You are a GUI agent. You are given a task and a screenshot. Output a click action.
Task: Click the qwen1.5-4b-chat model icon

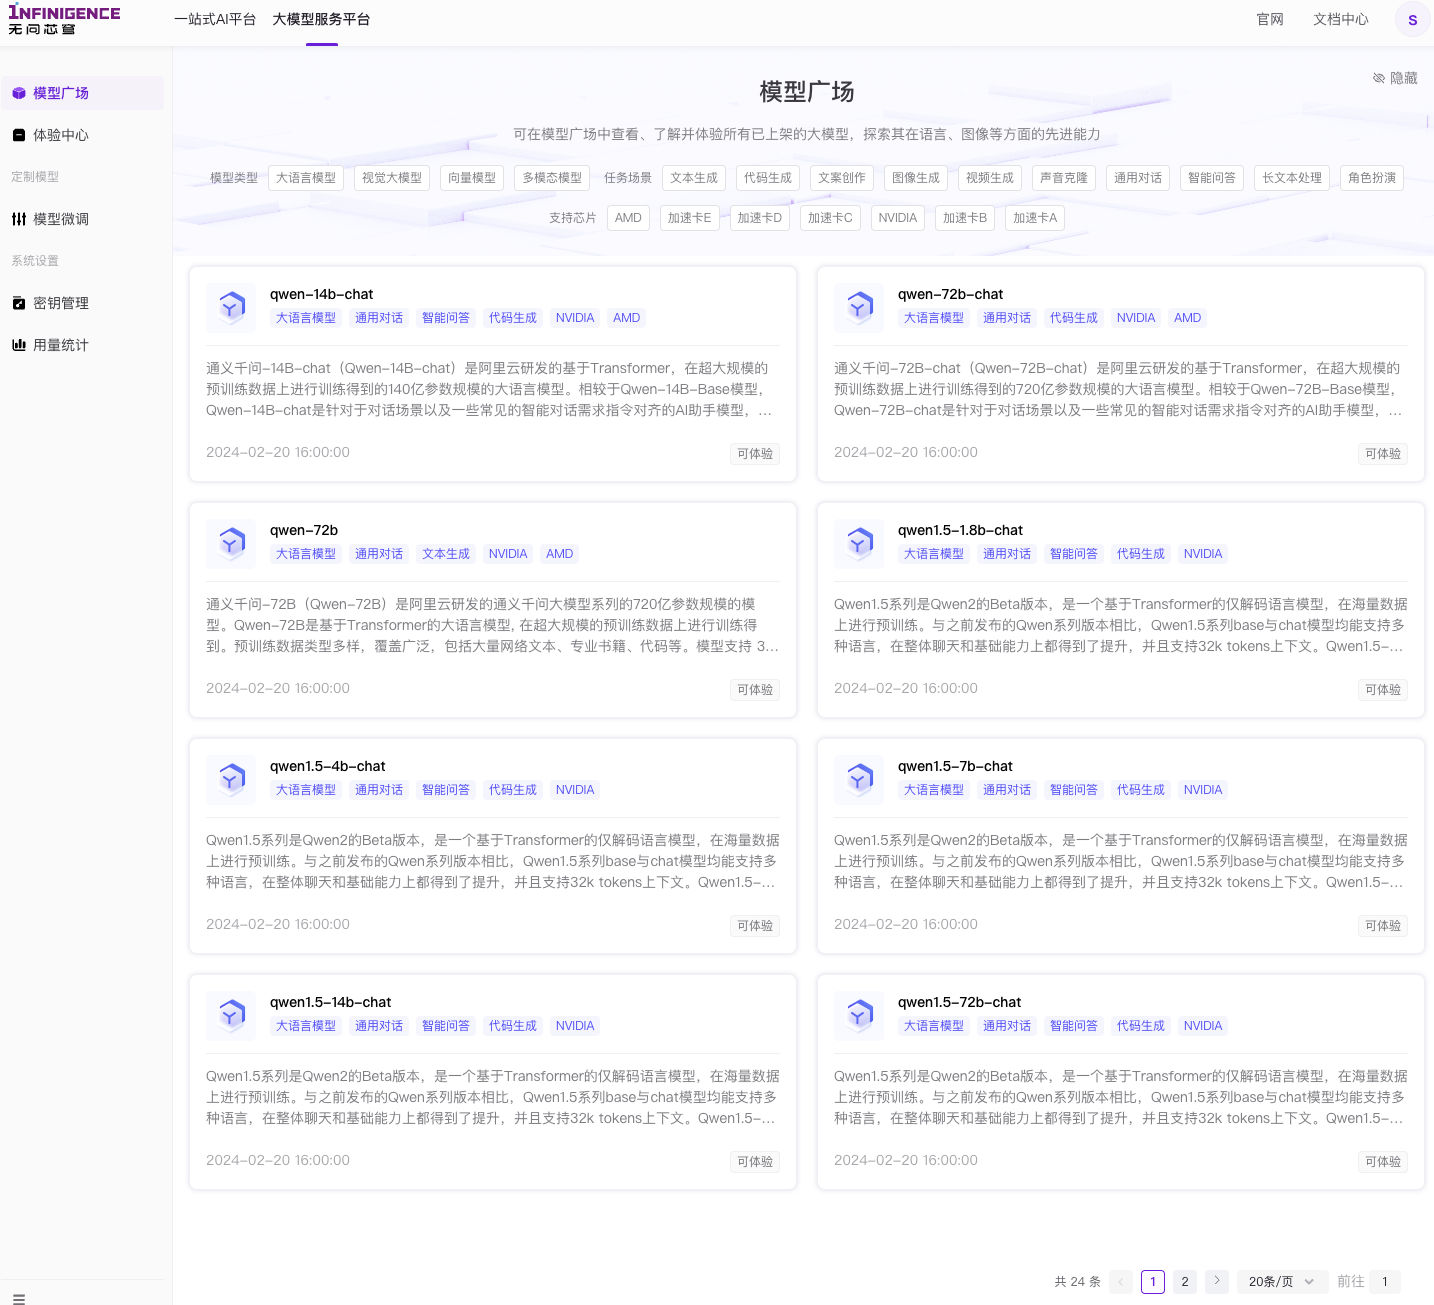[232, 779]
